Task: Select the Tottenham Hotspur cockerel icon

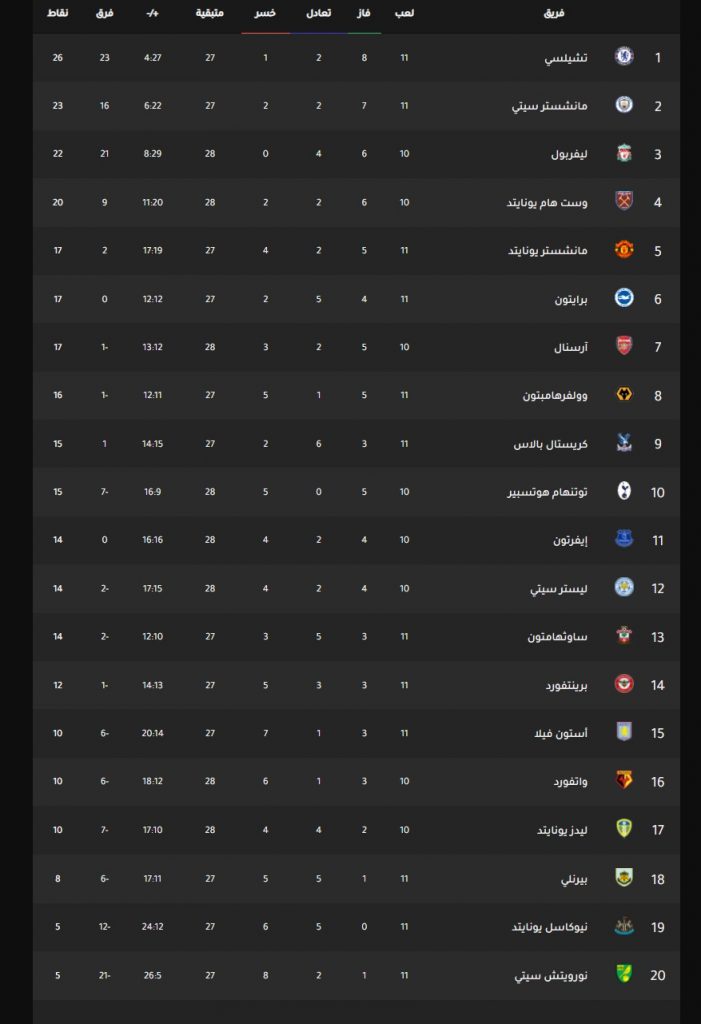Action: pyautogui.click(x=624, y=491)
